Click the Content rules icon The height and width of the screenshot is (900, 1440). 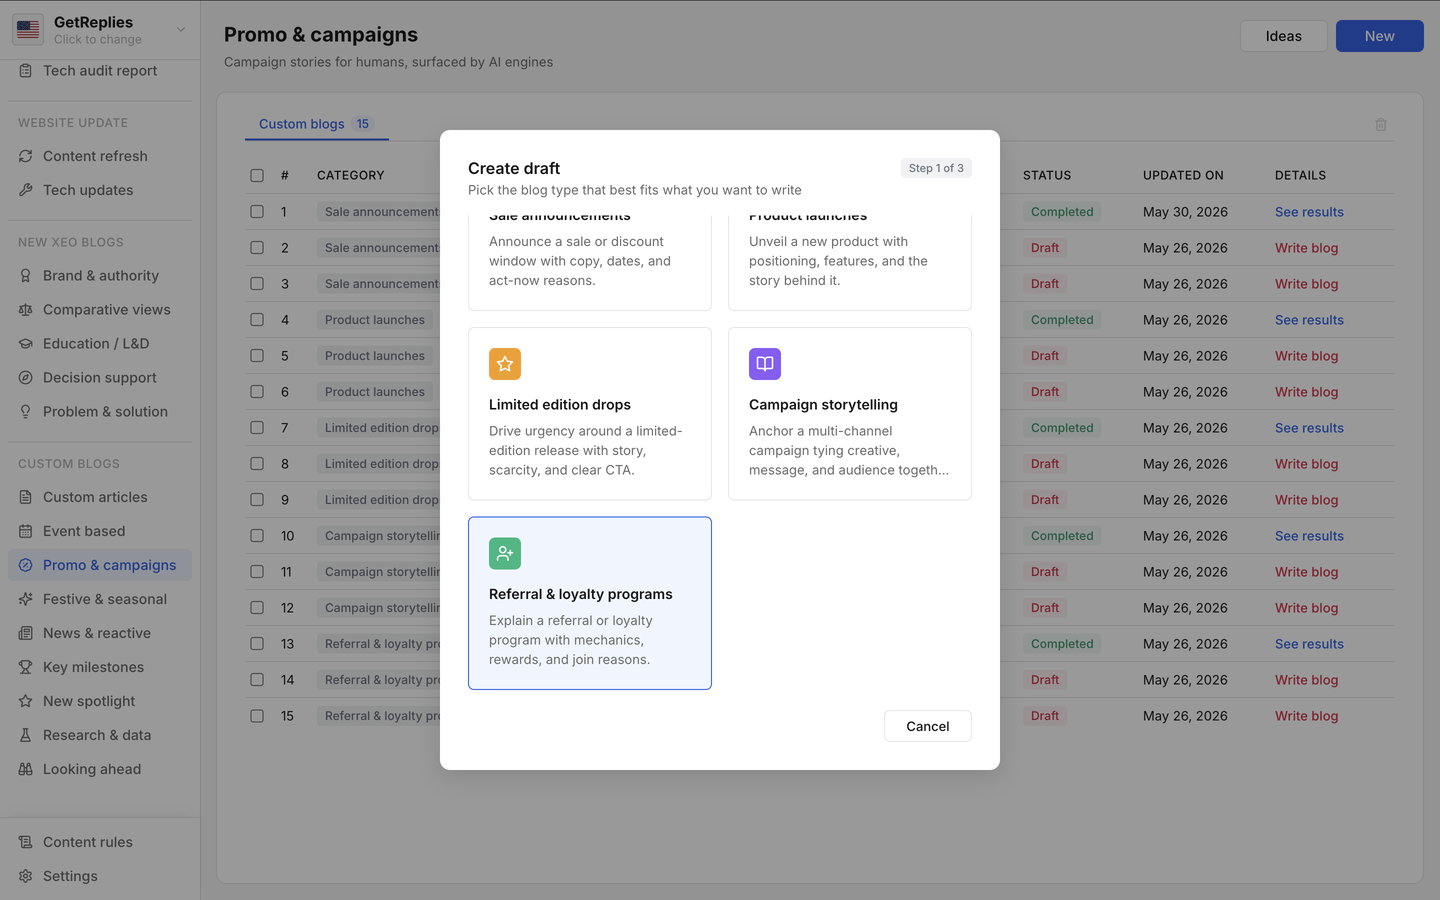[x=26, y=842]
